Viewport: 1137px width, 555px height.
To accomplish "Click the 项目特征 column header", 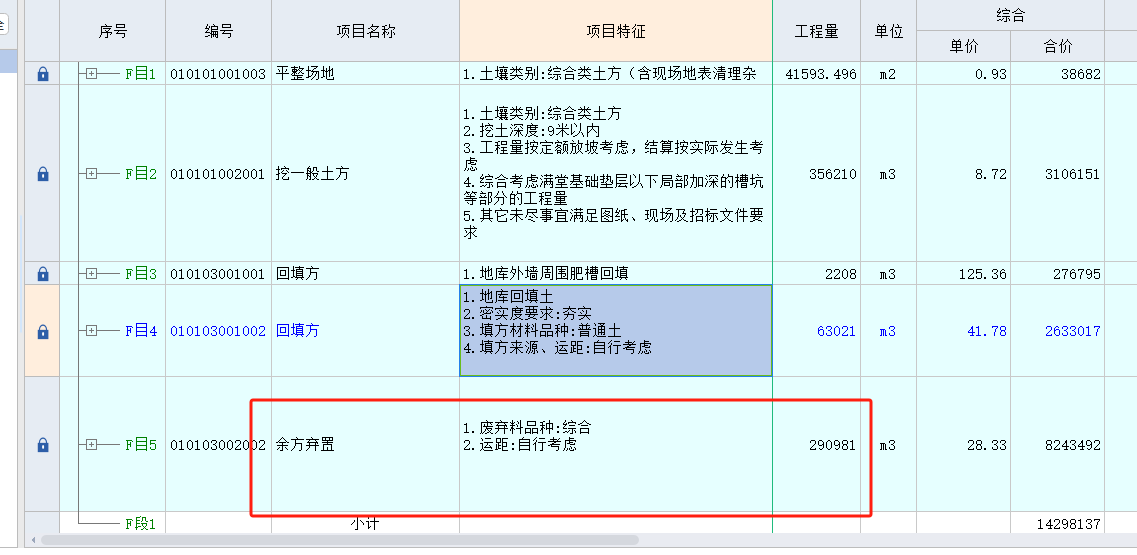I will tap(615, 31).
